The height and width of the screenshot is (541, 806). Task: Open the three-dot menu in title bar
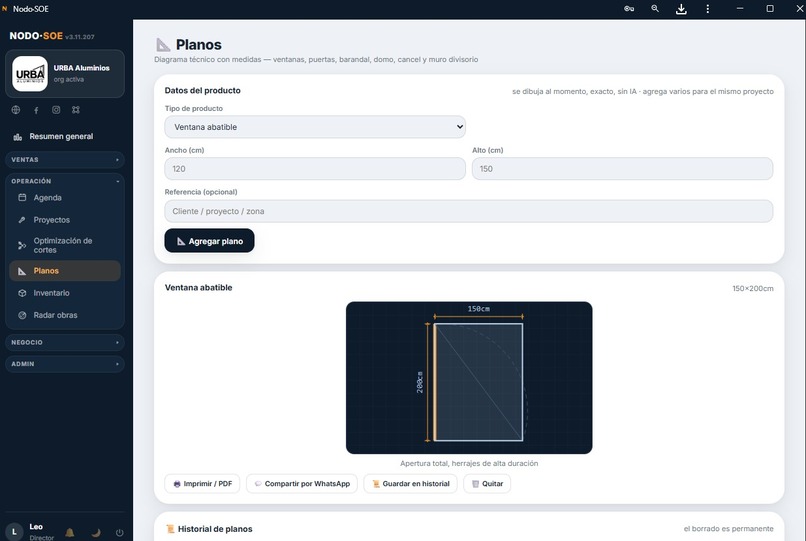click(708, 9)
